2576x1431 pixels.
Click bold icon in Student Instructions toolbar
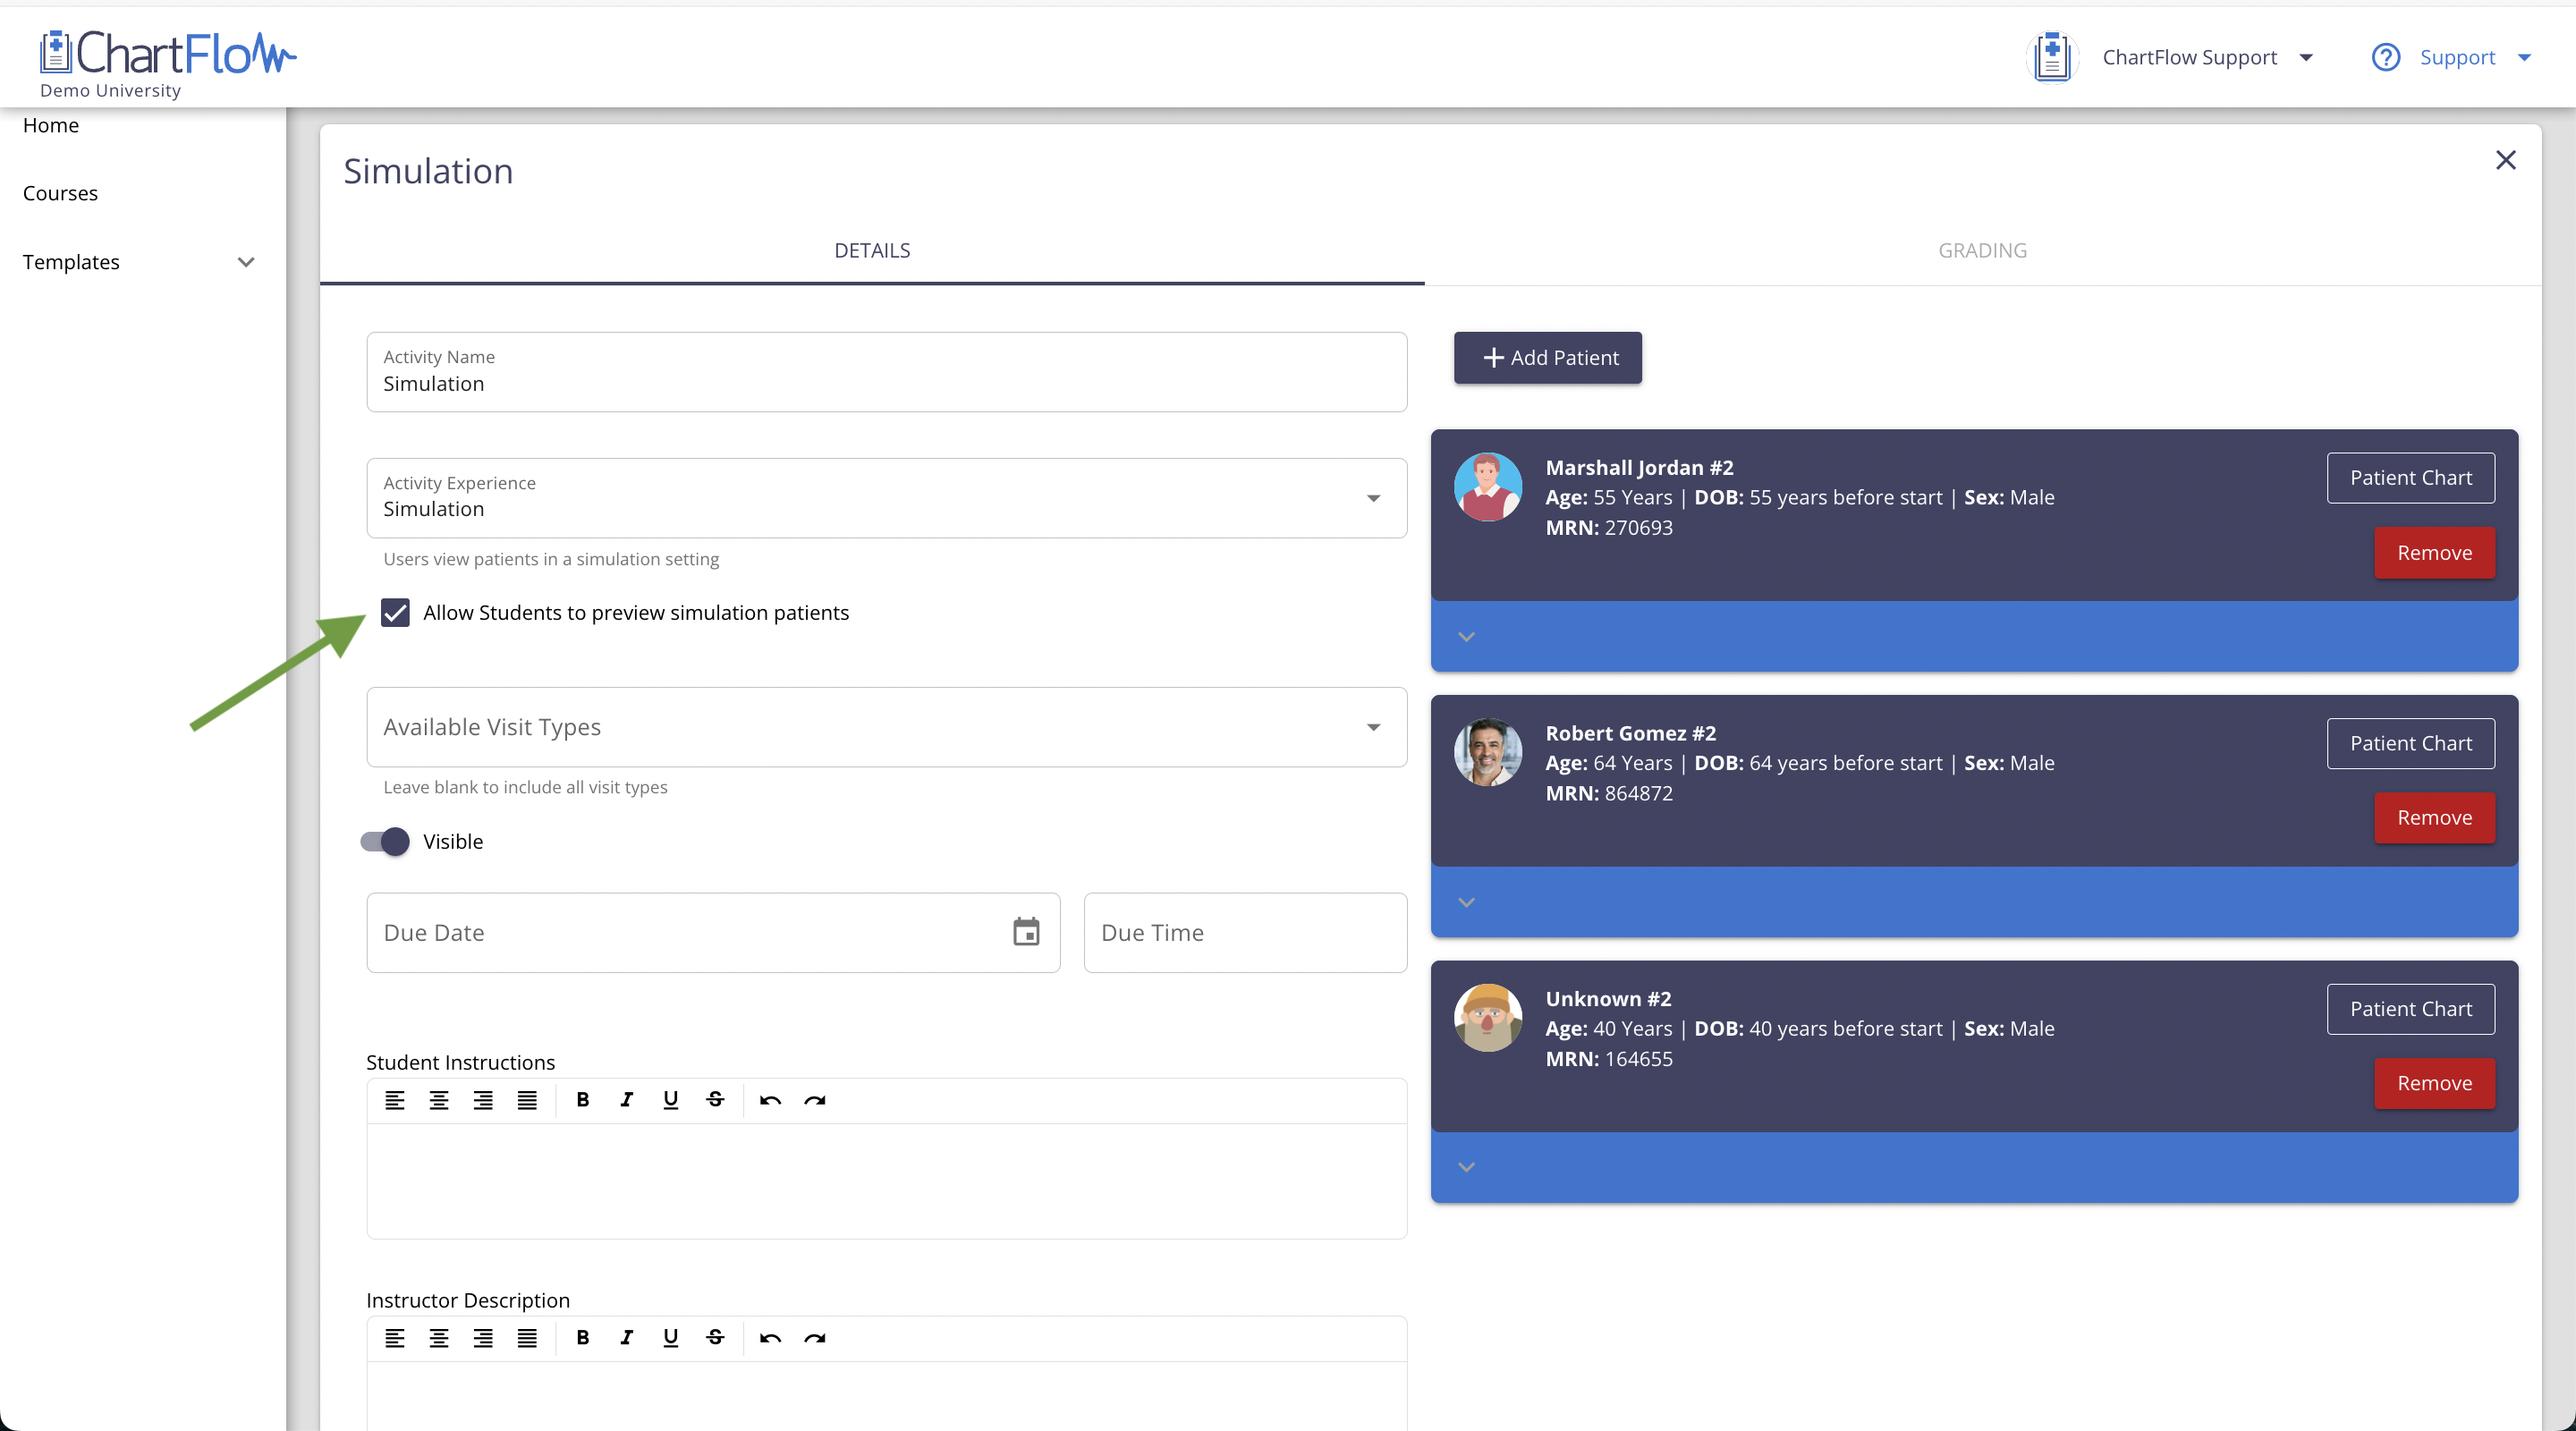pyautogui.click(x=583, y=1100)
